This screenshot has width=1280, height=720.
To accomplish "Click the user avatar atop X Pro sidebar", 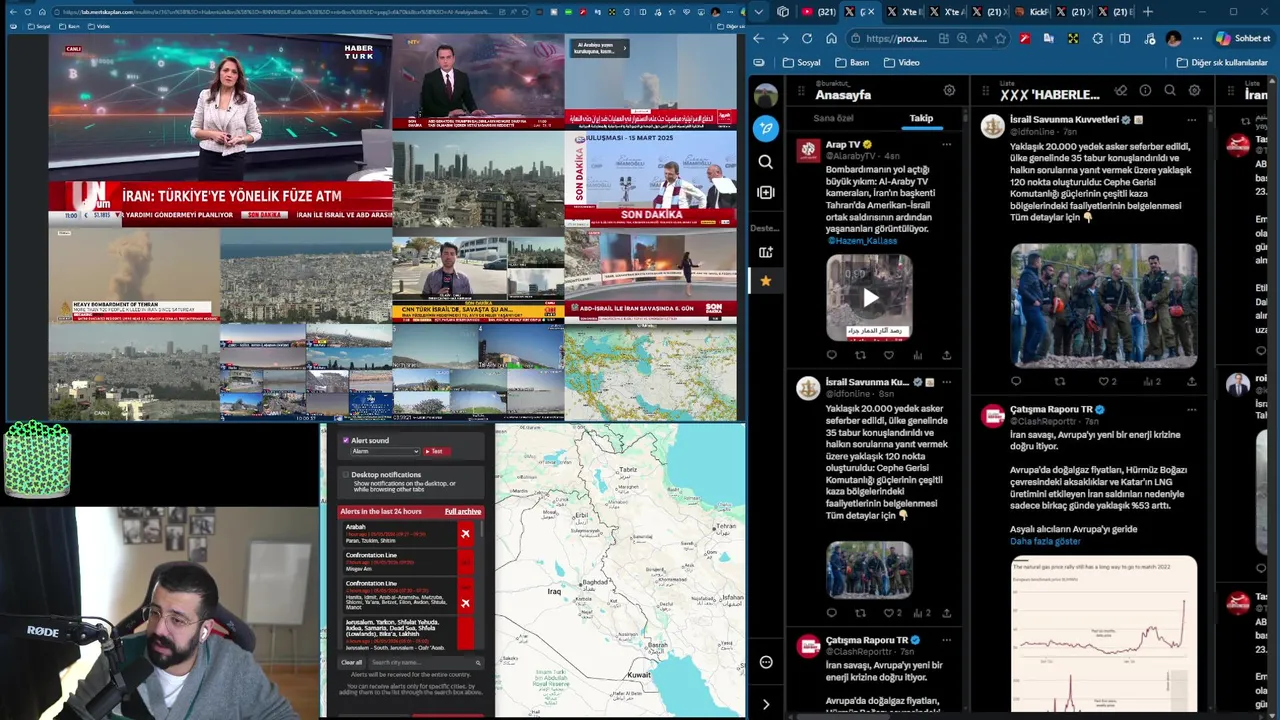I will [x=766, y=95].
